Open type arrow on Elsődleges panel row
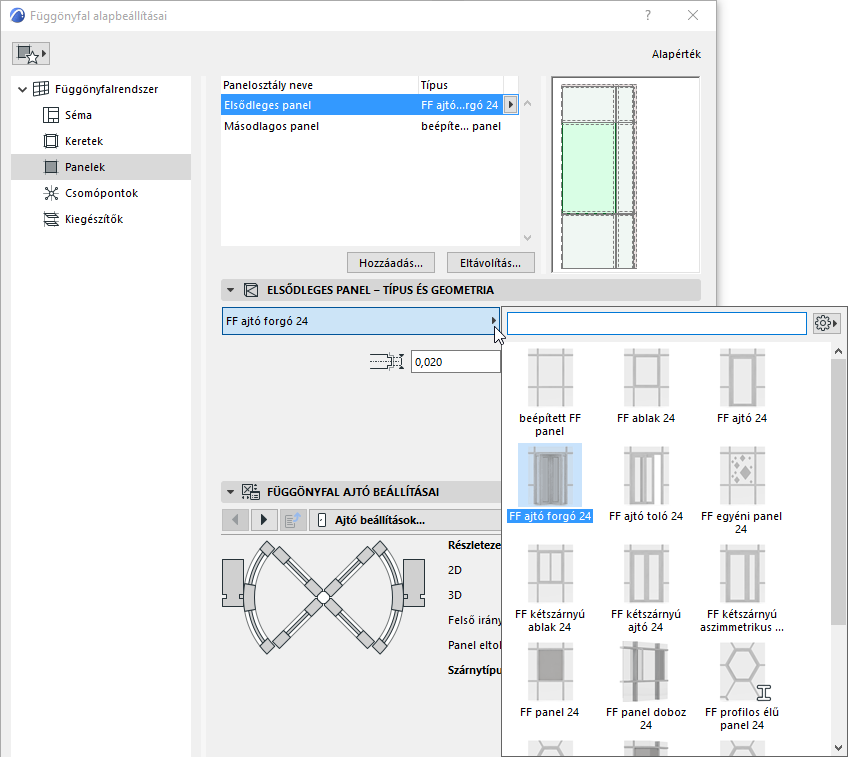This screenshot has width=848, height=757. (510, 105)
